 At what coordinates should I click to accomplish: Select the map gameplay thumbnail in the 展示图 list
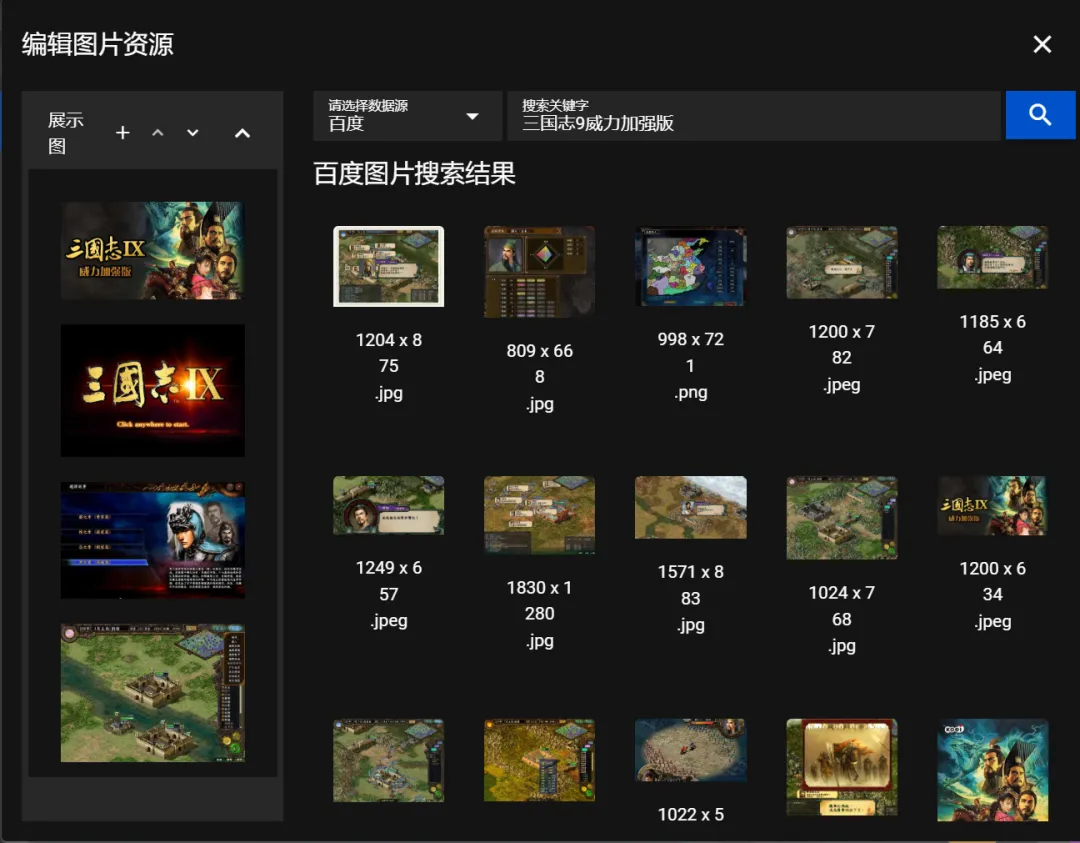click(x=152, y=693)
